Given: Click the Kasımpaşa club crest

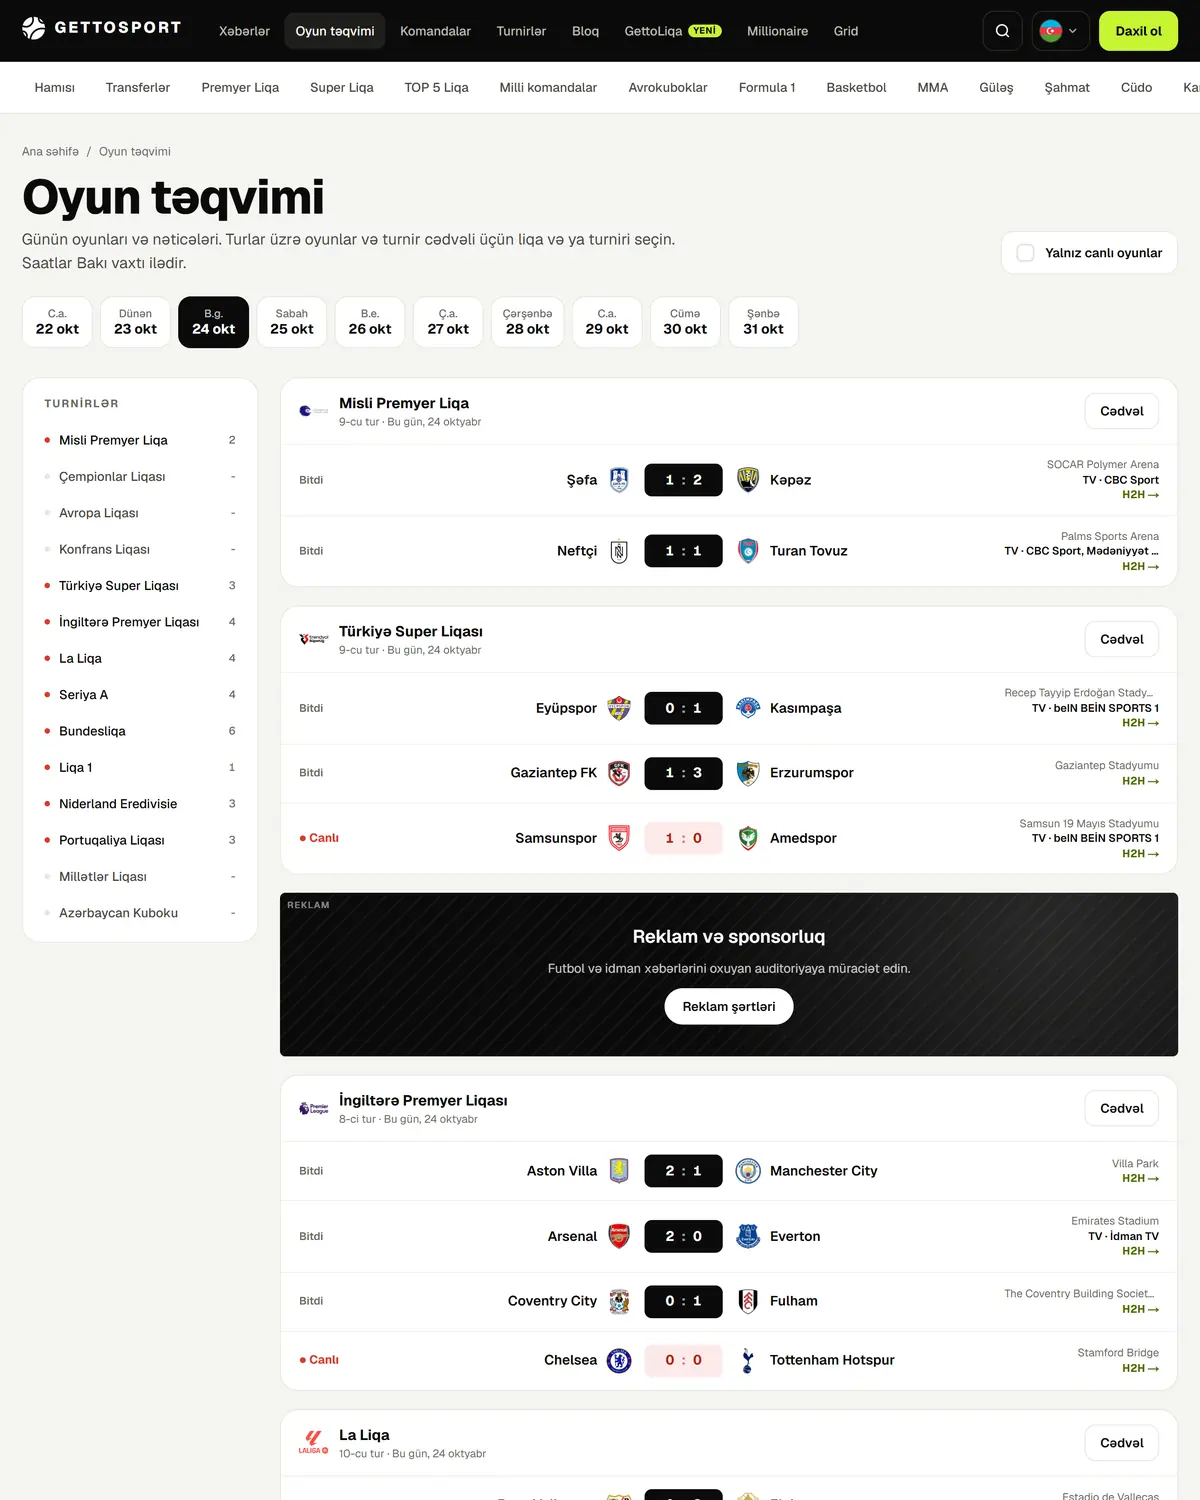Looking at the screenshot, I should (x=748, y=708).
